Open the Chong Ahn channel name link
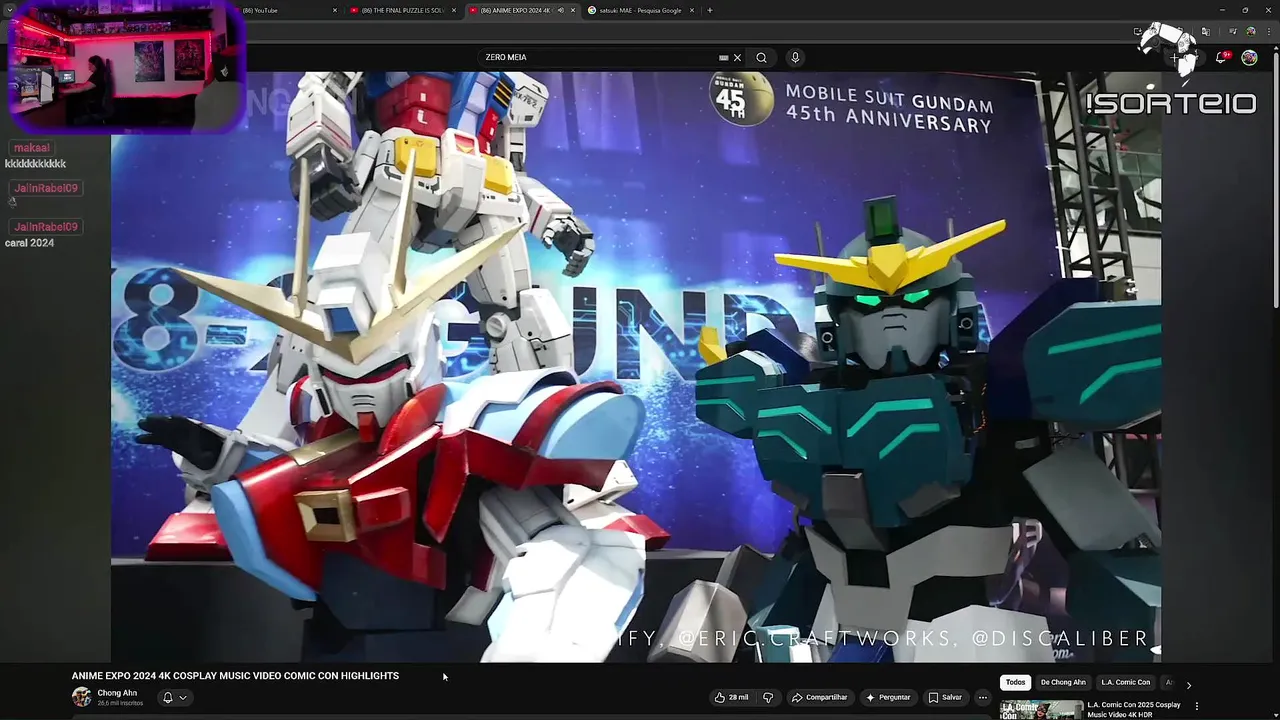Viewport: 1280px width, 720px height. coord(117,693)
